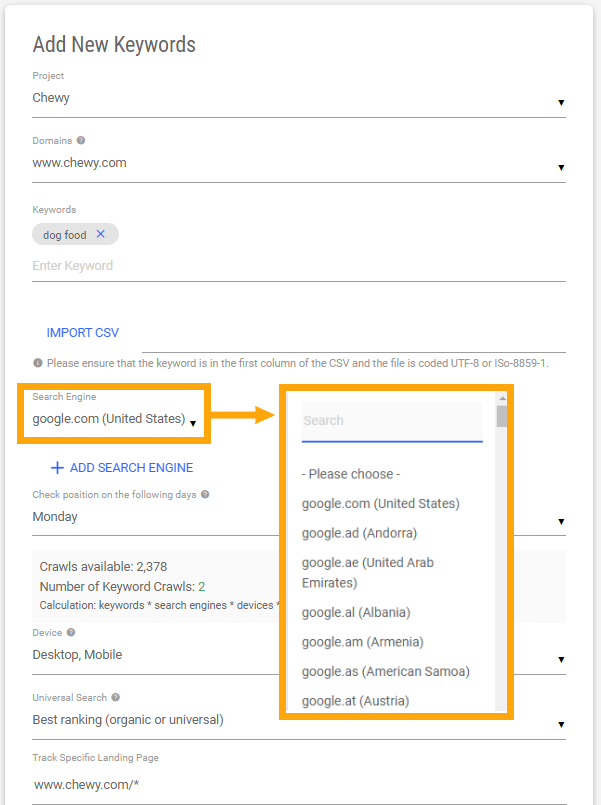Click the info icon beside the CSV note

40,362
